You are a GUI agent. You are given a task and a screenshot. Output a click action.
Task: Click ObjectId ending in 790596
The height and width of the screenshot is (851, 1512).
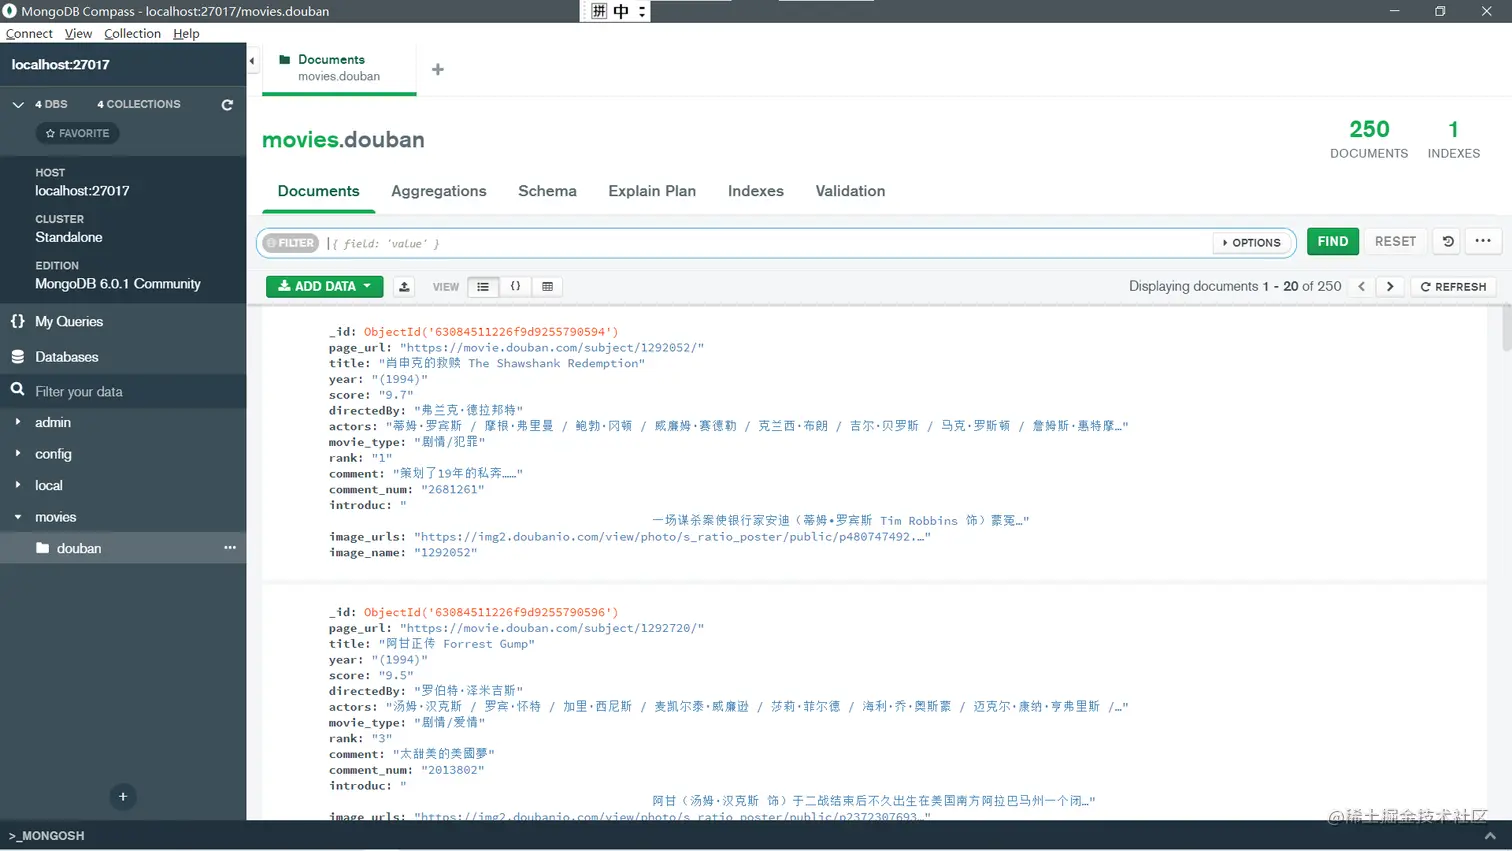pos(491,612)
